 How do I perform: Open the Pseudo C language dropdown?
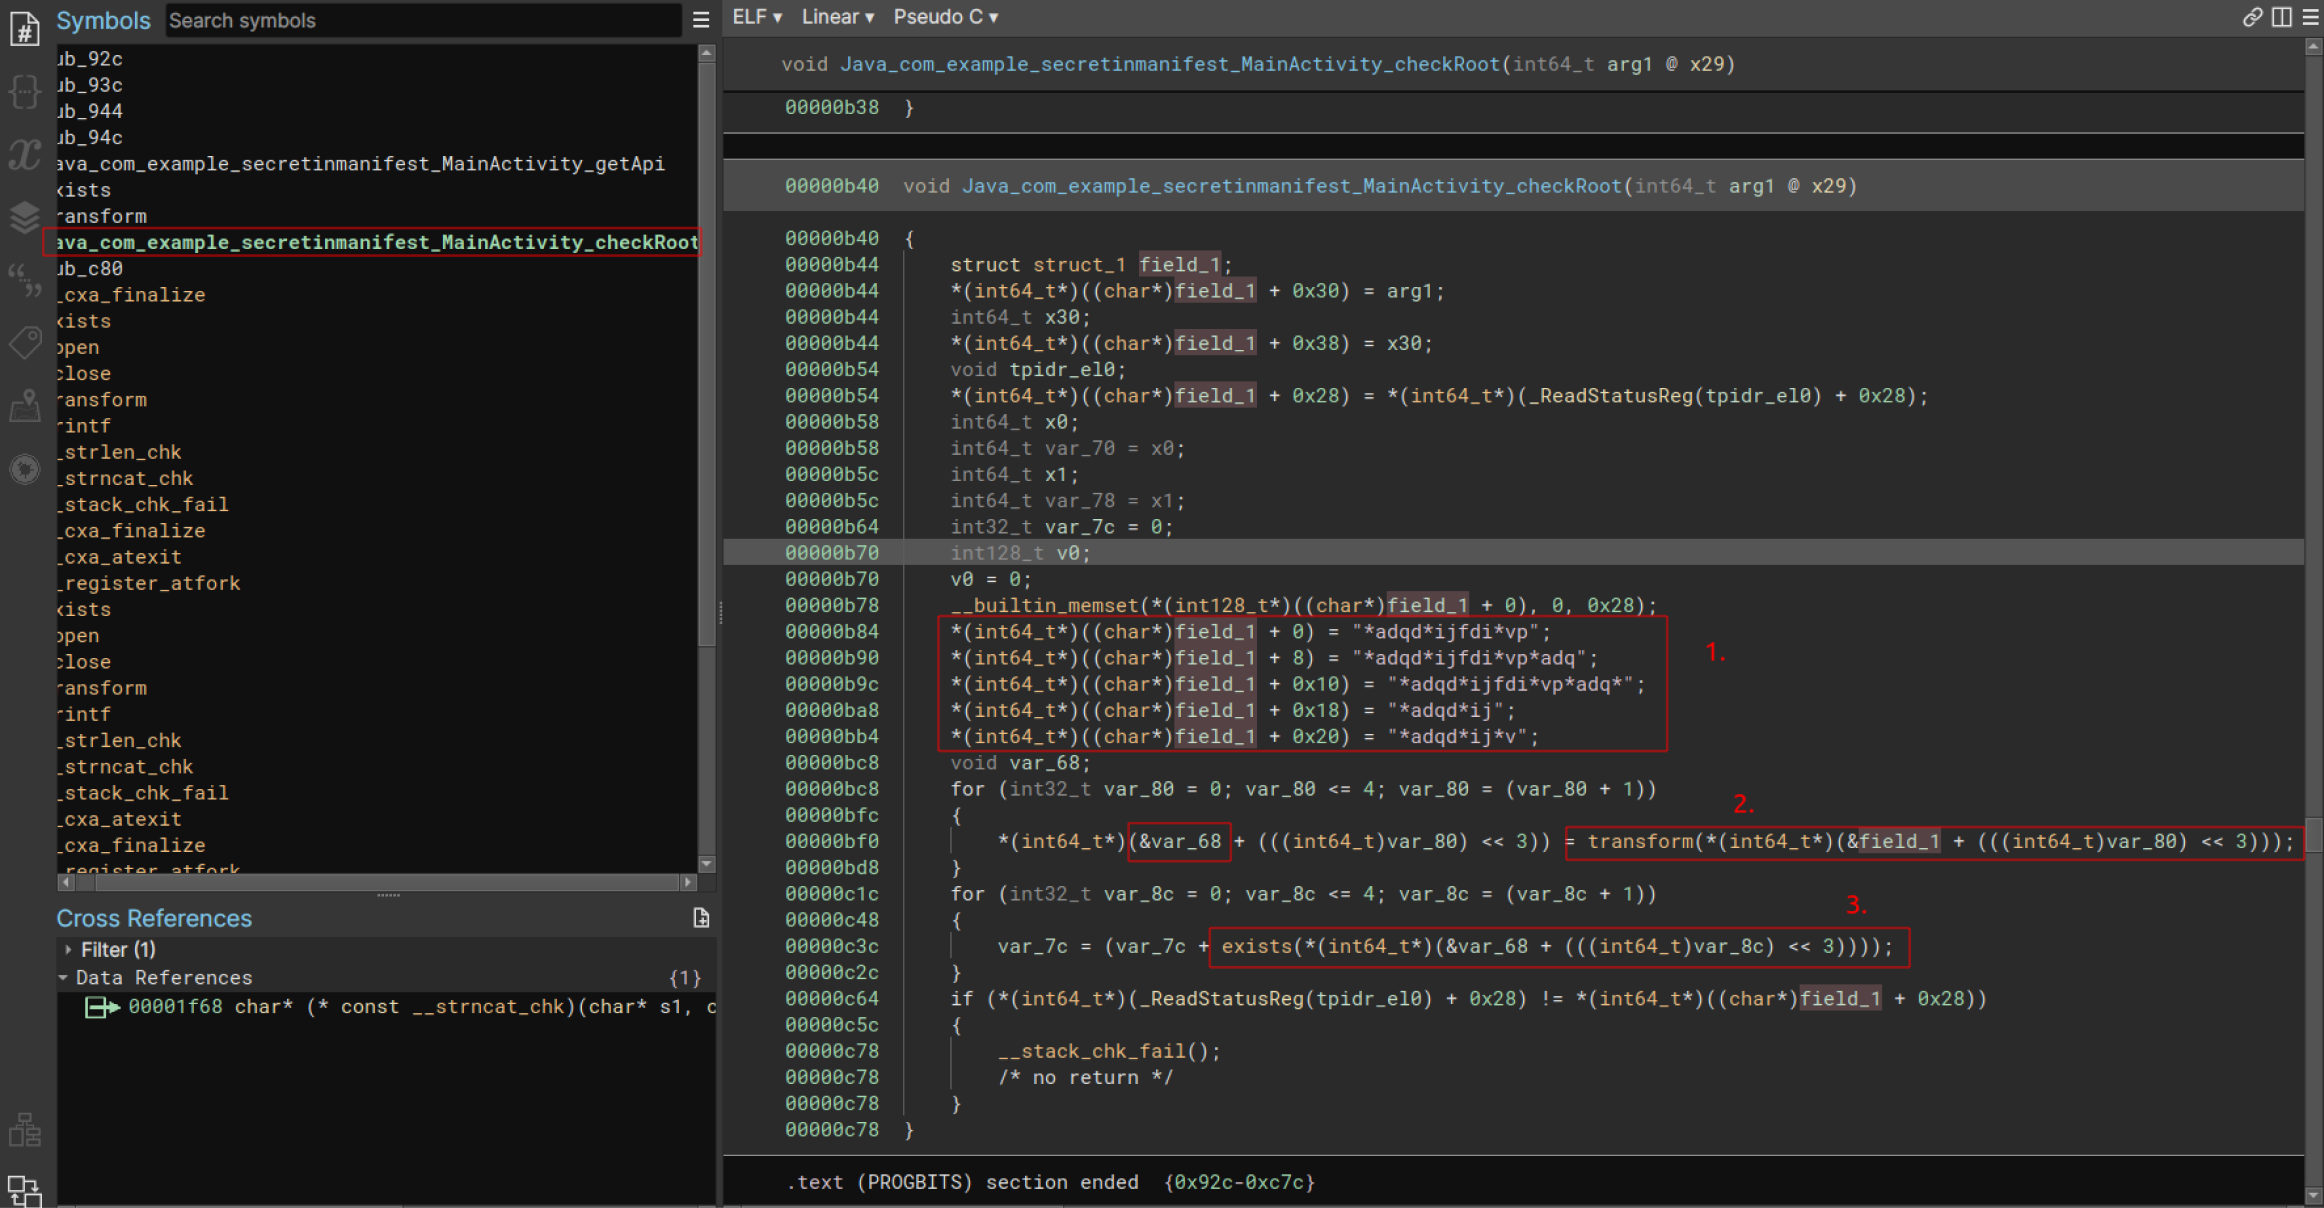click(x=944, y=16)
